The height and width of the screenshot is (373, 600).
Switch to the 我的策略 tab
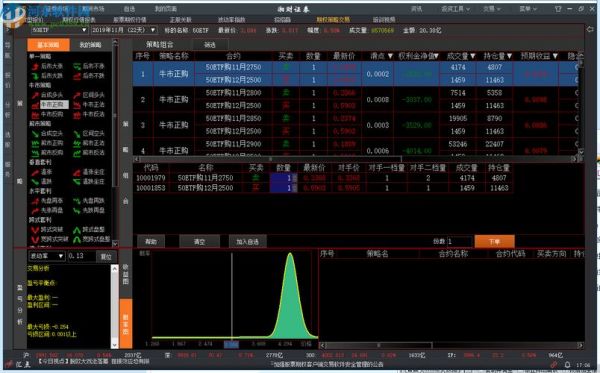click(x=90, y=45)
